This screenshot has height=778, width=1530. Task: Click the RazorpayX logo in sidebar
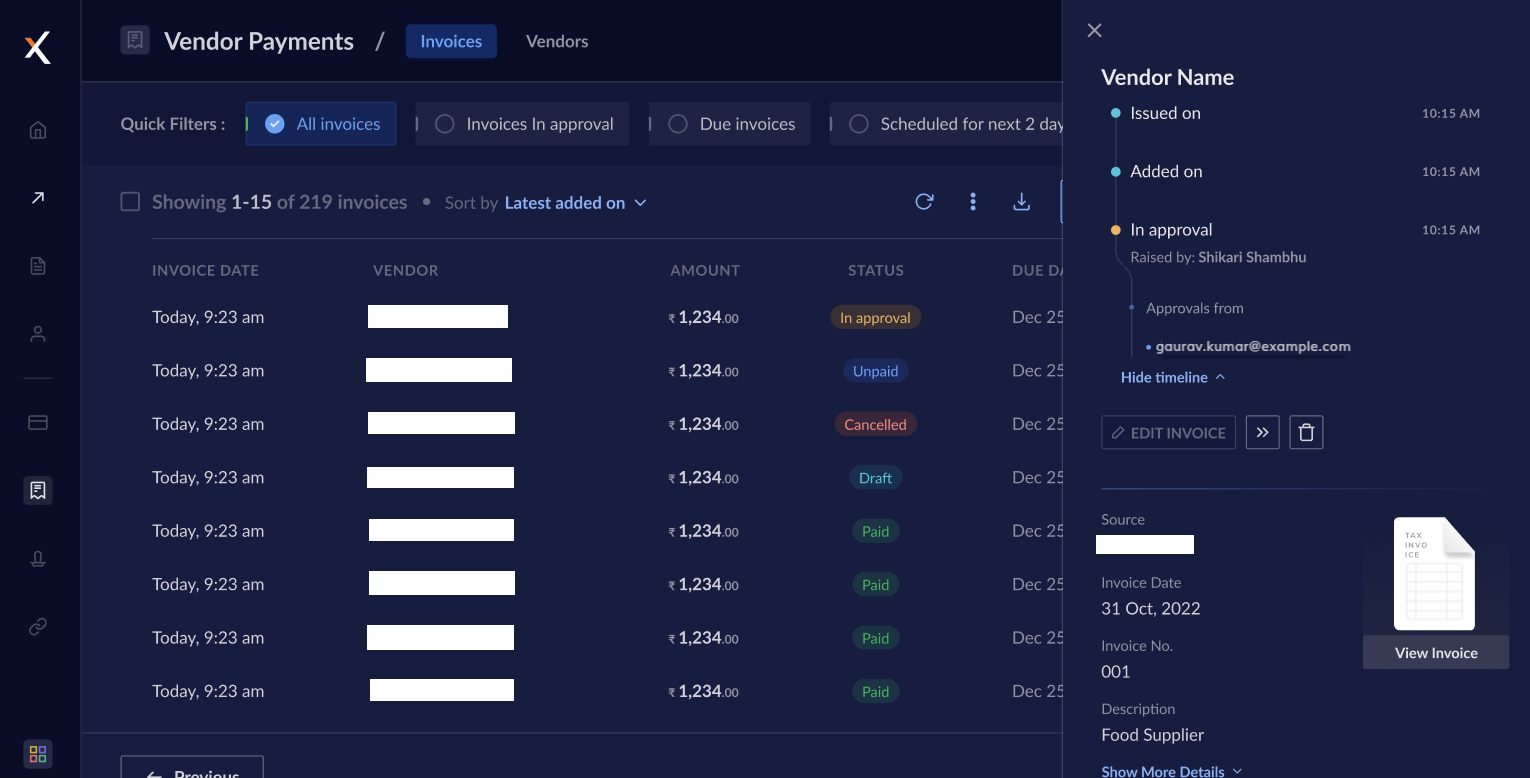coord(37,47)
